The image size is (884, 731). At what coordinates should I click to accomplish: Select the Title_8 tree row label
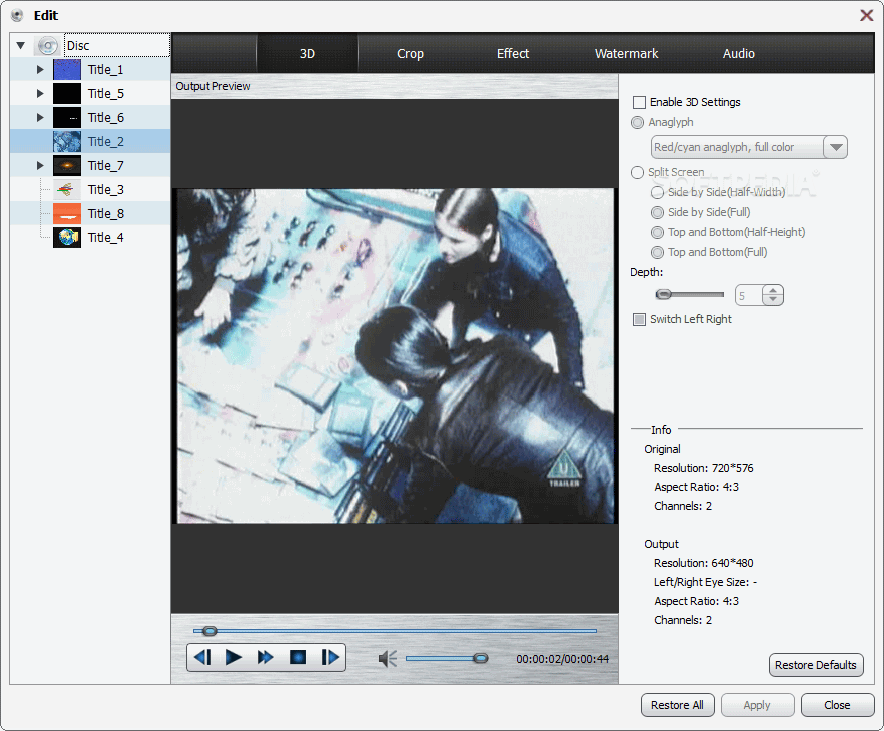point(105,214)
